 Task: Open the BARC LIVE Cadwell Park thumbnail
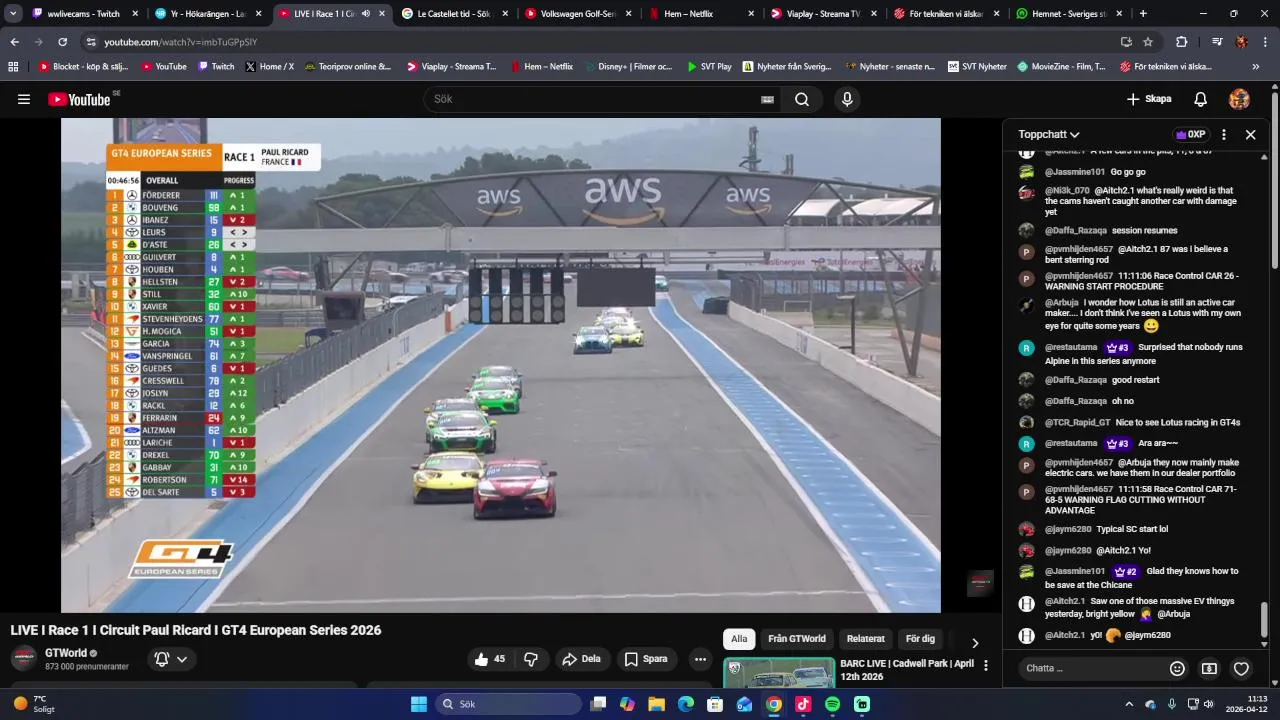tap(779, 673)
